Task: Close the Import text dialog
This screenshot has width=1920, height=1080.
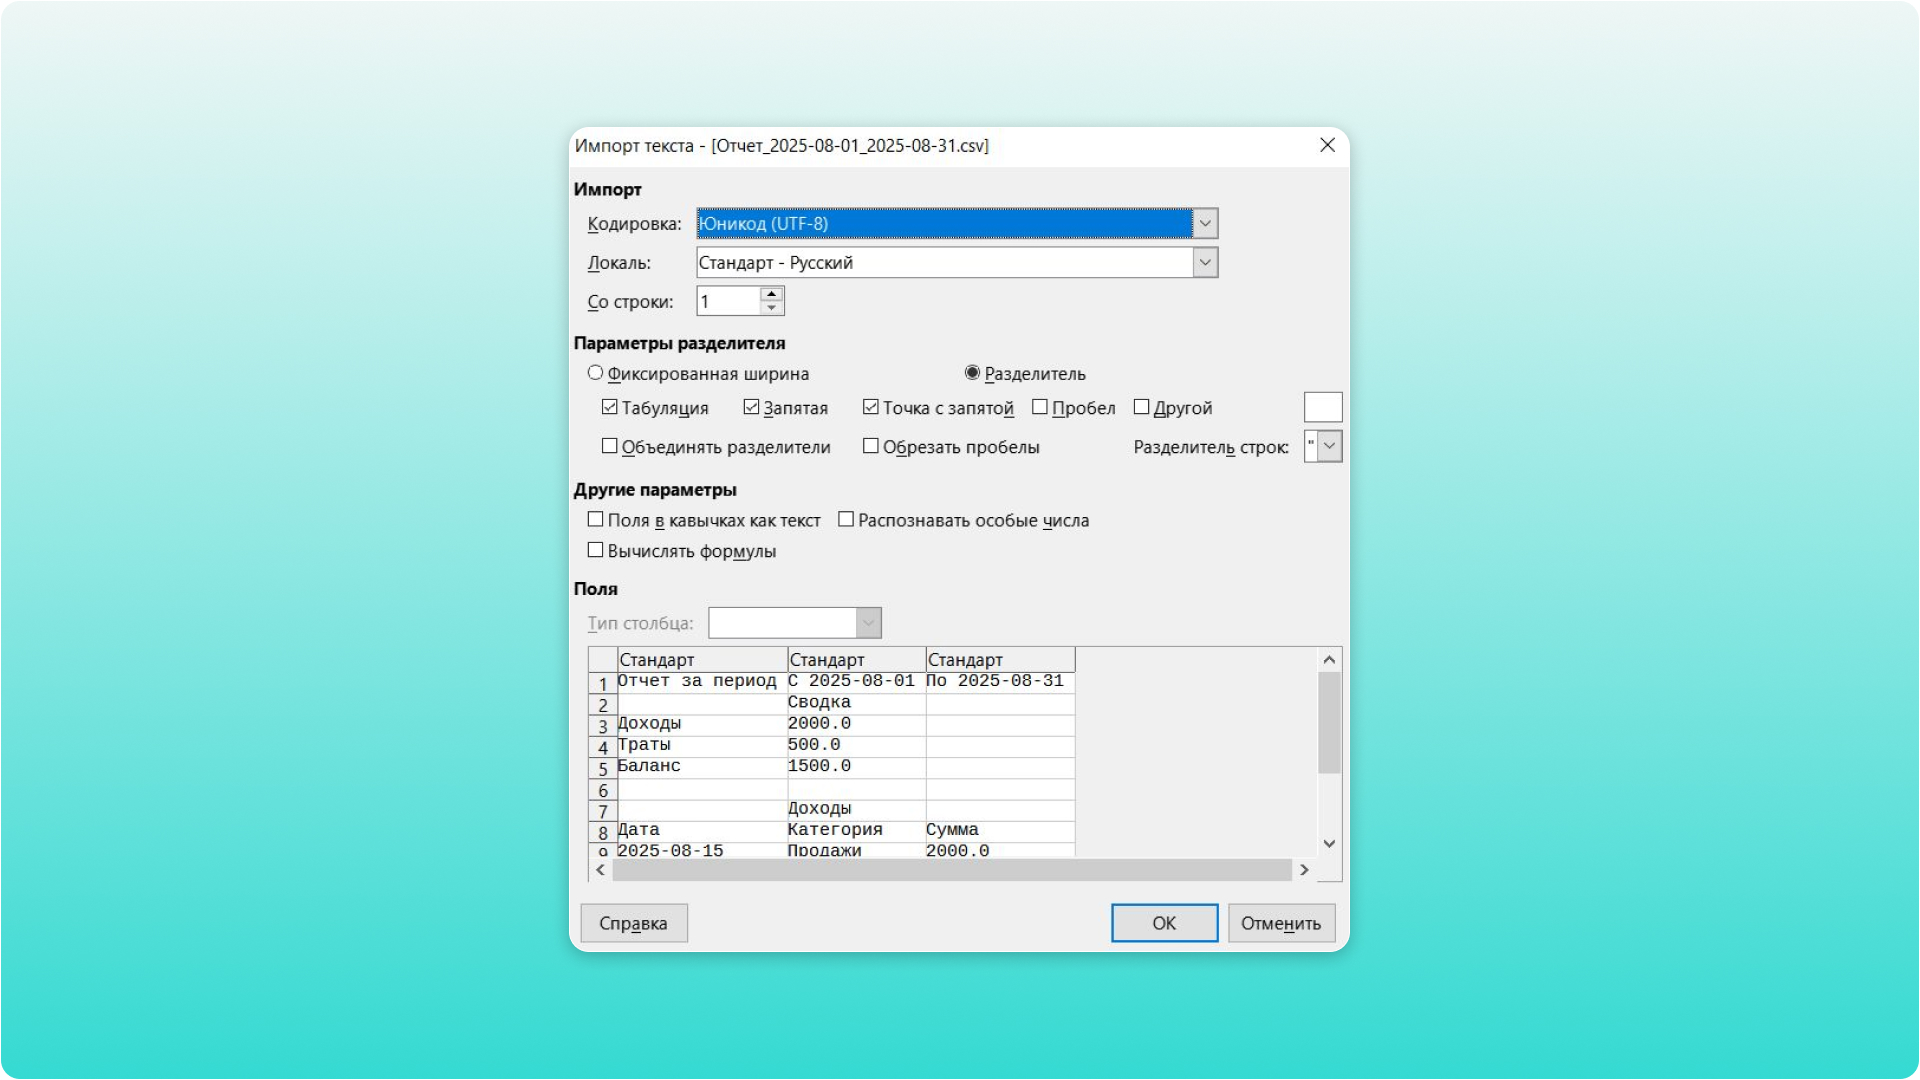Action: pyautogui.click(x=1327, y=145)
